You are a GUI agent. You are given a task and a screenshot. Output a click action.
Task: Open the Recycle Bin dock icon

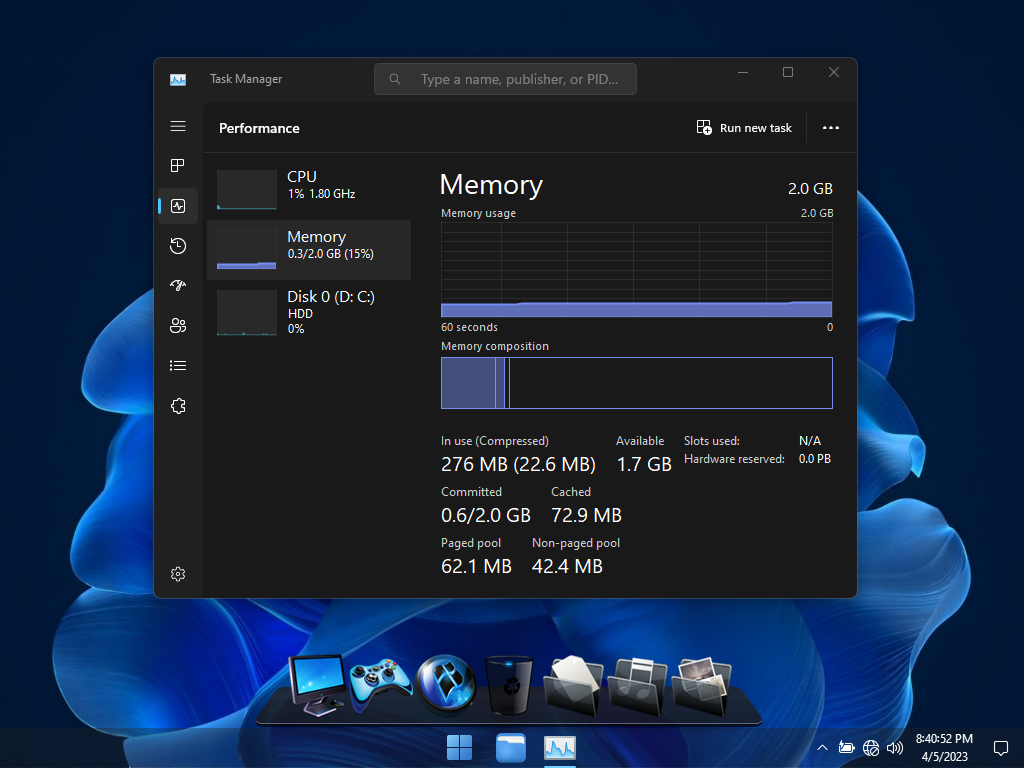510,685
